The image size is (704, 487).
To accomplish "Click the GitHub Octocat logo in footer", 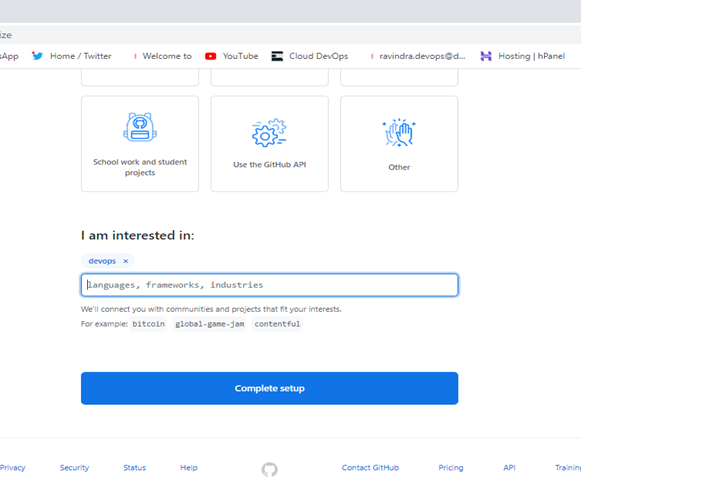I will pyautogui.click(x=269, y=469).
